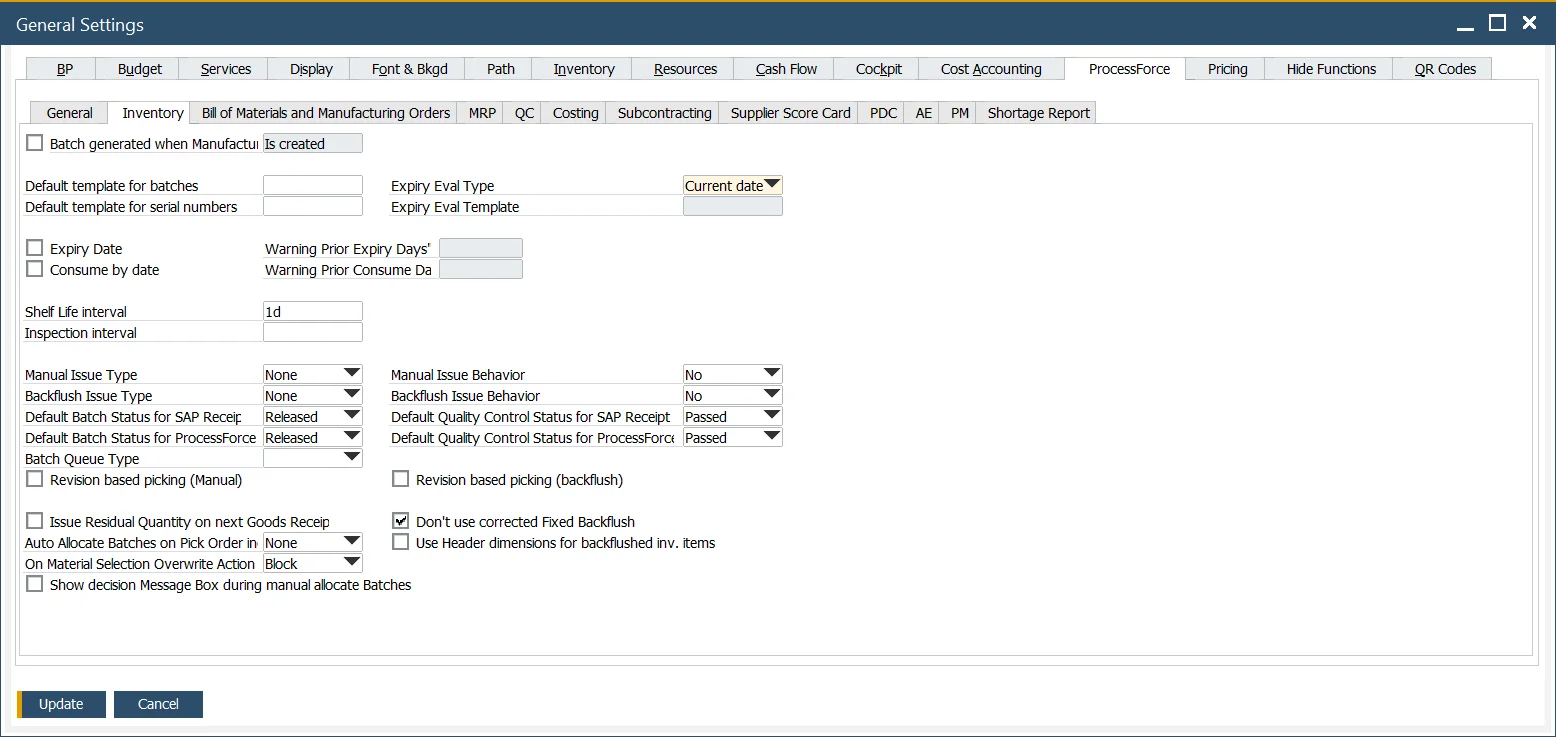Viewport: 1556px width, 737px height.
Task: Click the Shelf Life interval input field
Action: click(312, 311)
